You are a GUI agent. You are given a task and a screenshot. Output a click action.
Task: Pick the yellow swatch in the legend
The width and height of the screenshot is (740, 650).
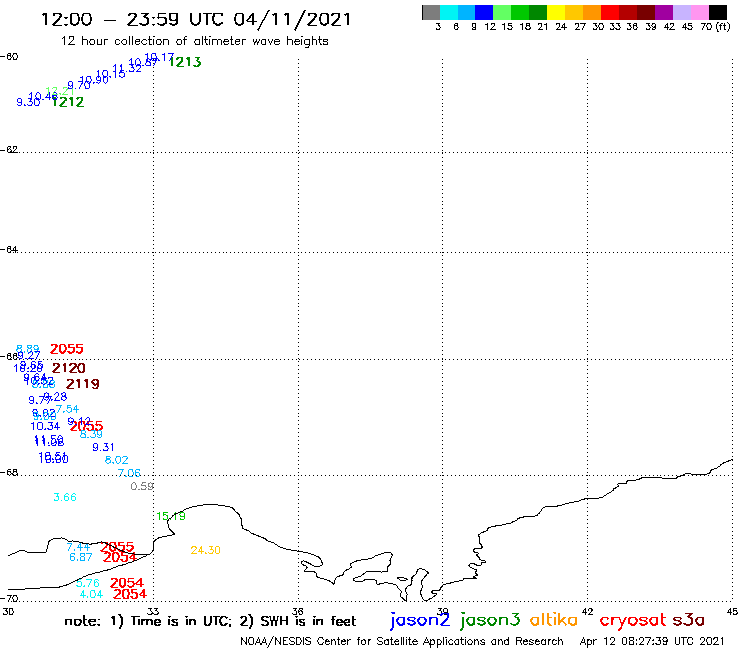[x=556, y=13]
